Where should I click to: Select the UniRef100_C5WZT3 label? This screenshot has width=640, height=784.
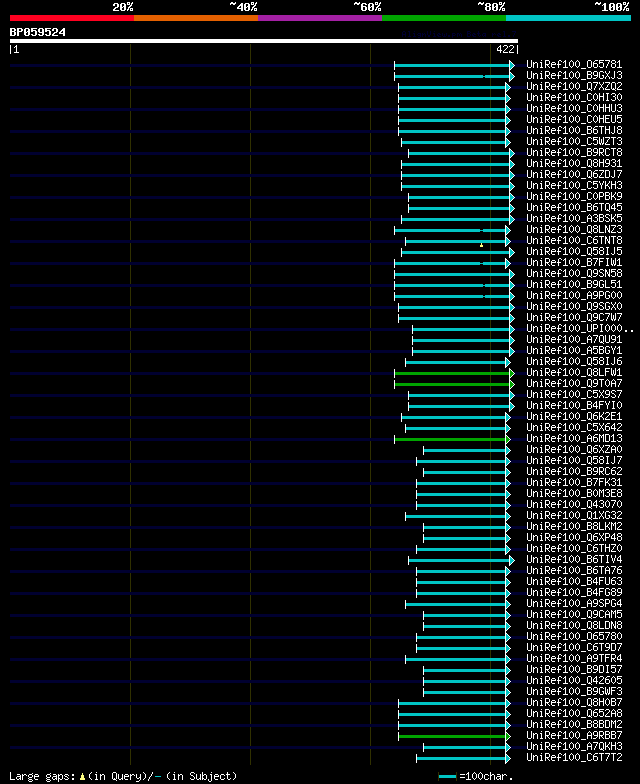(x=574, y=142)
